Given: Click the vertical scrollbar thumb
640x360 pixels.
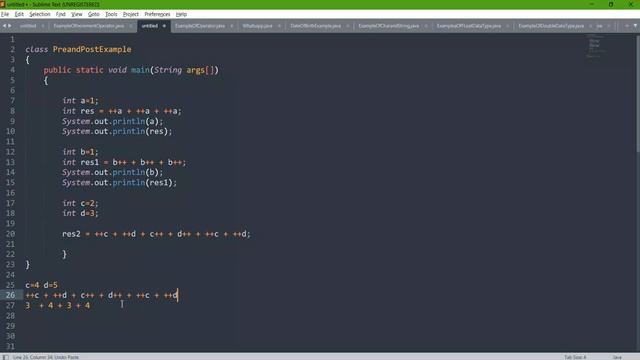Looking at the screenshot, I should point(638,94).
